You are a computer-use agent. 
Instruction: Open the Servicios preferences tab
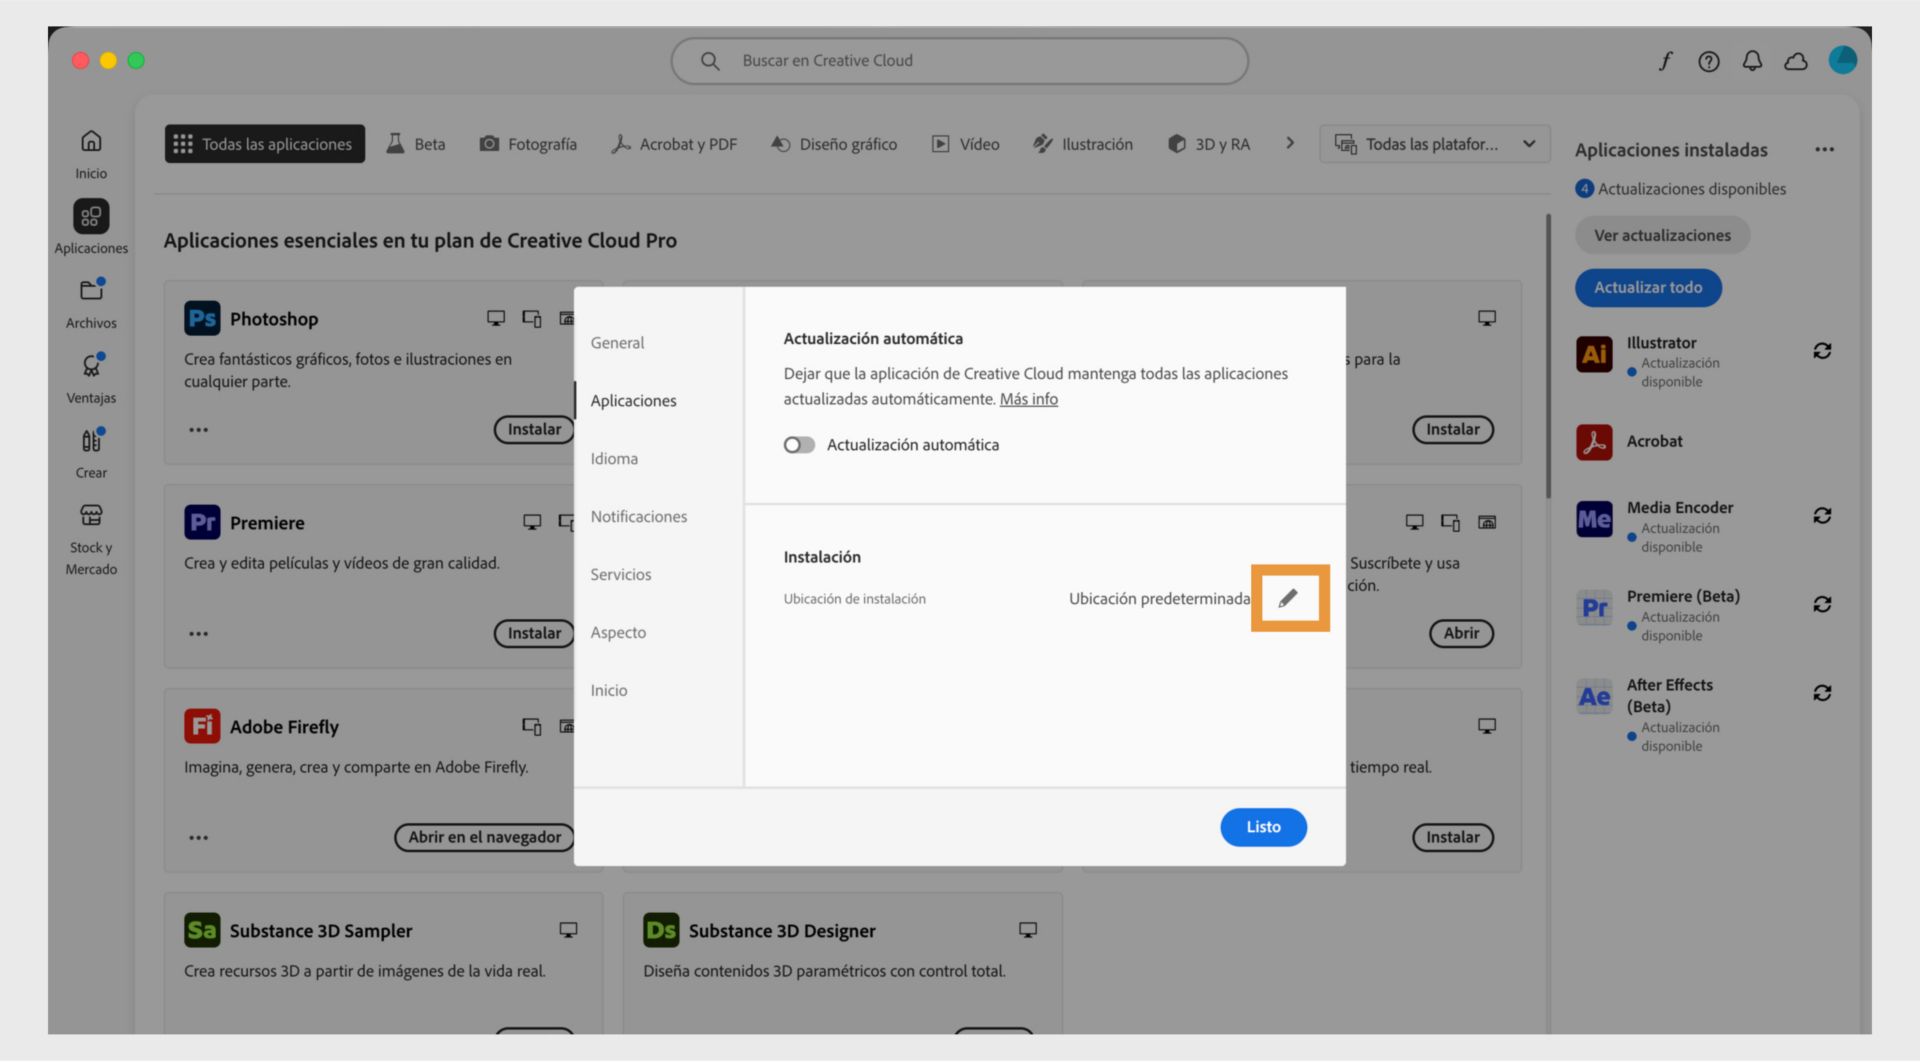(621, 575)
